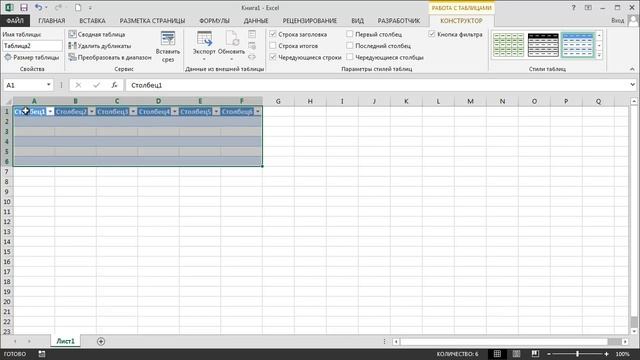Select column G header

[x=278, y=101]
